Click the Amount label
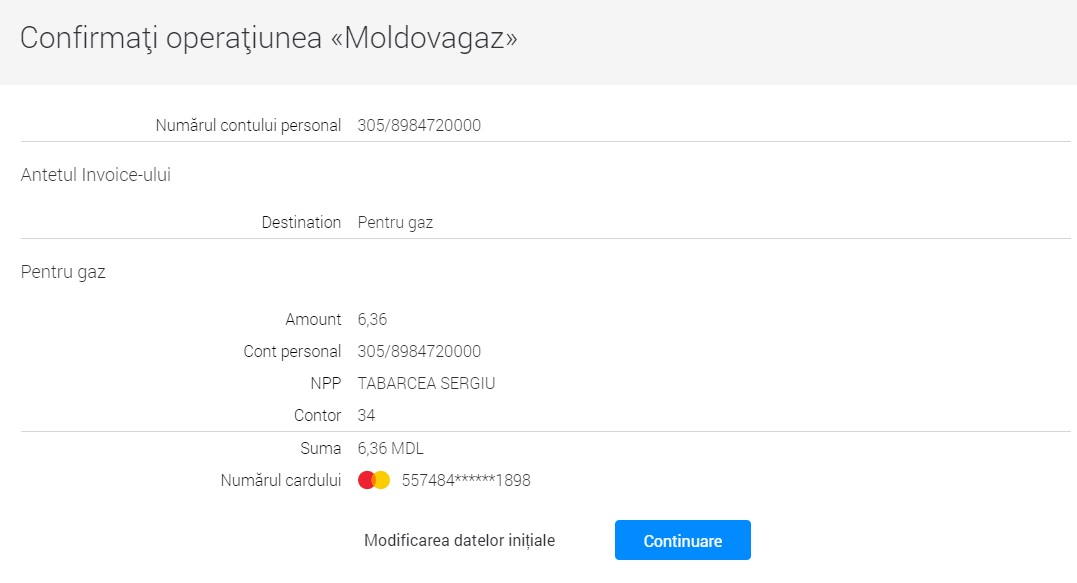The width and height of the screenshot is (1077, 583). coord(313,320)
